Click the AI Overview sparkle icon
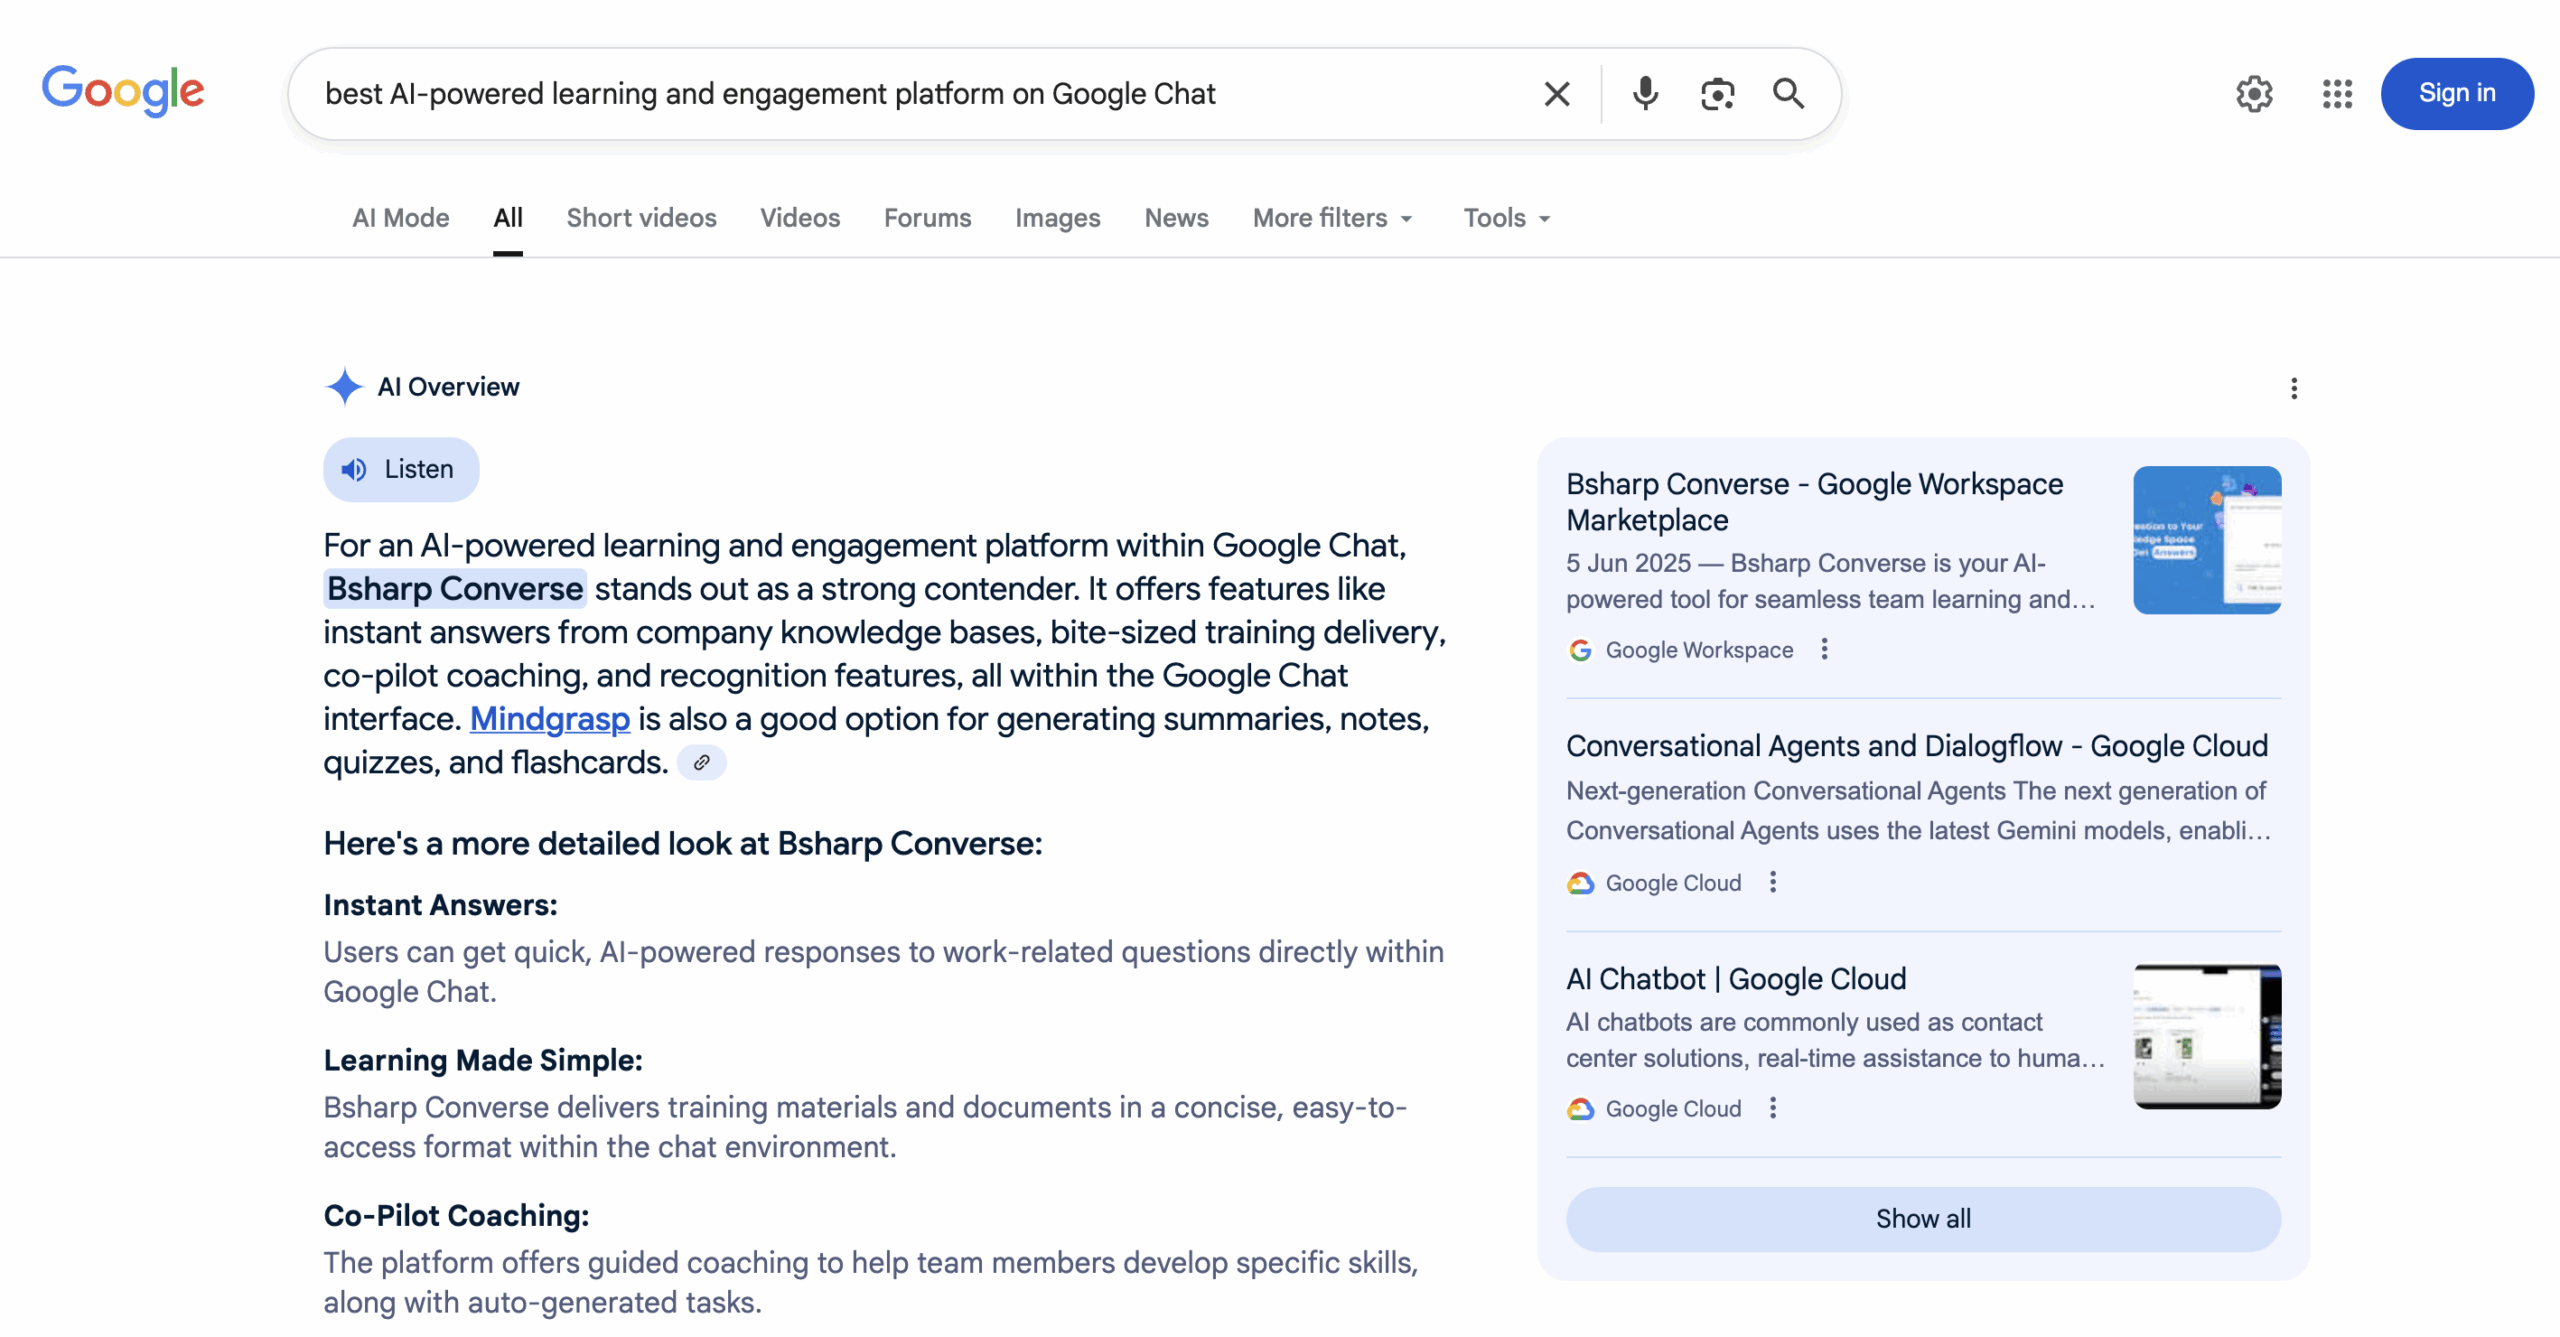Image resolution: width=2560 pixels, height=1337 pixels. (x=344, y=387)
